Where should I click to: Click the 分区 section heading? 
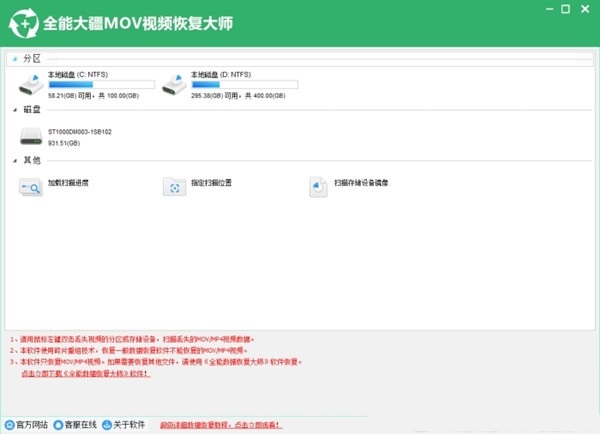pos(32,59)
